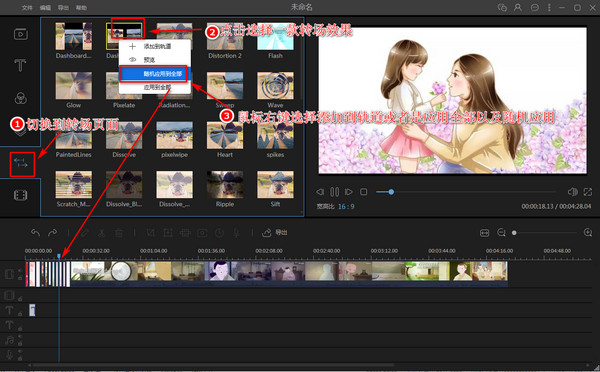Screen dimensions: 600x372
Task: Open the text (T) sidebar panel
Action: (20, 65)
